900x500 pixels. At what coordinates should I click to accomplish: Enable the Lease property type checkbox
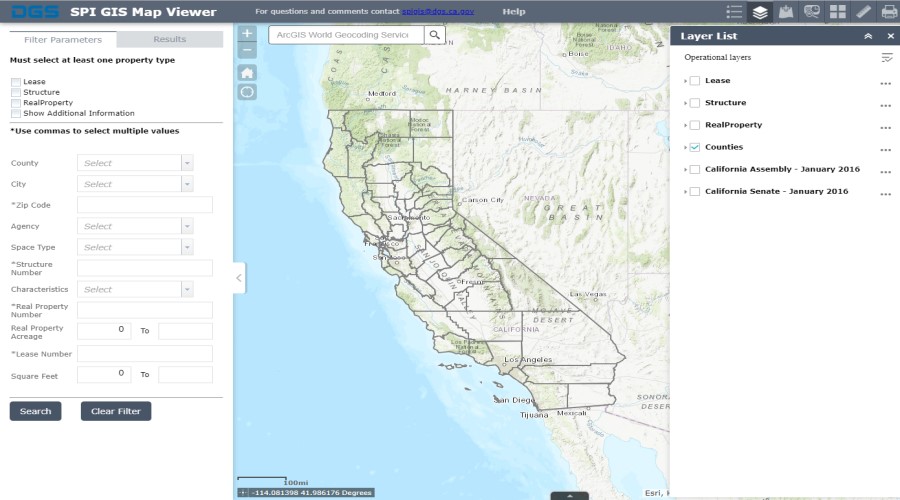(16, 82)
